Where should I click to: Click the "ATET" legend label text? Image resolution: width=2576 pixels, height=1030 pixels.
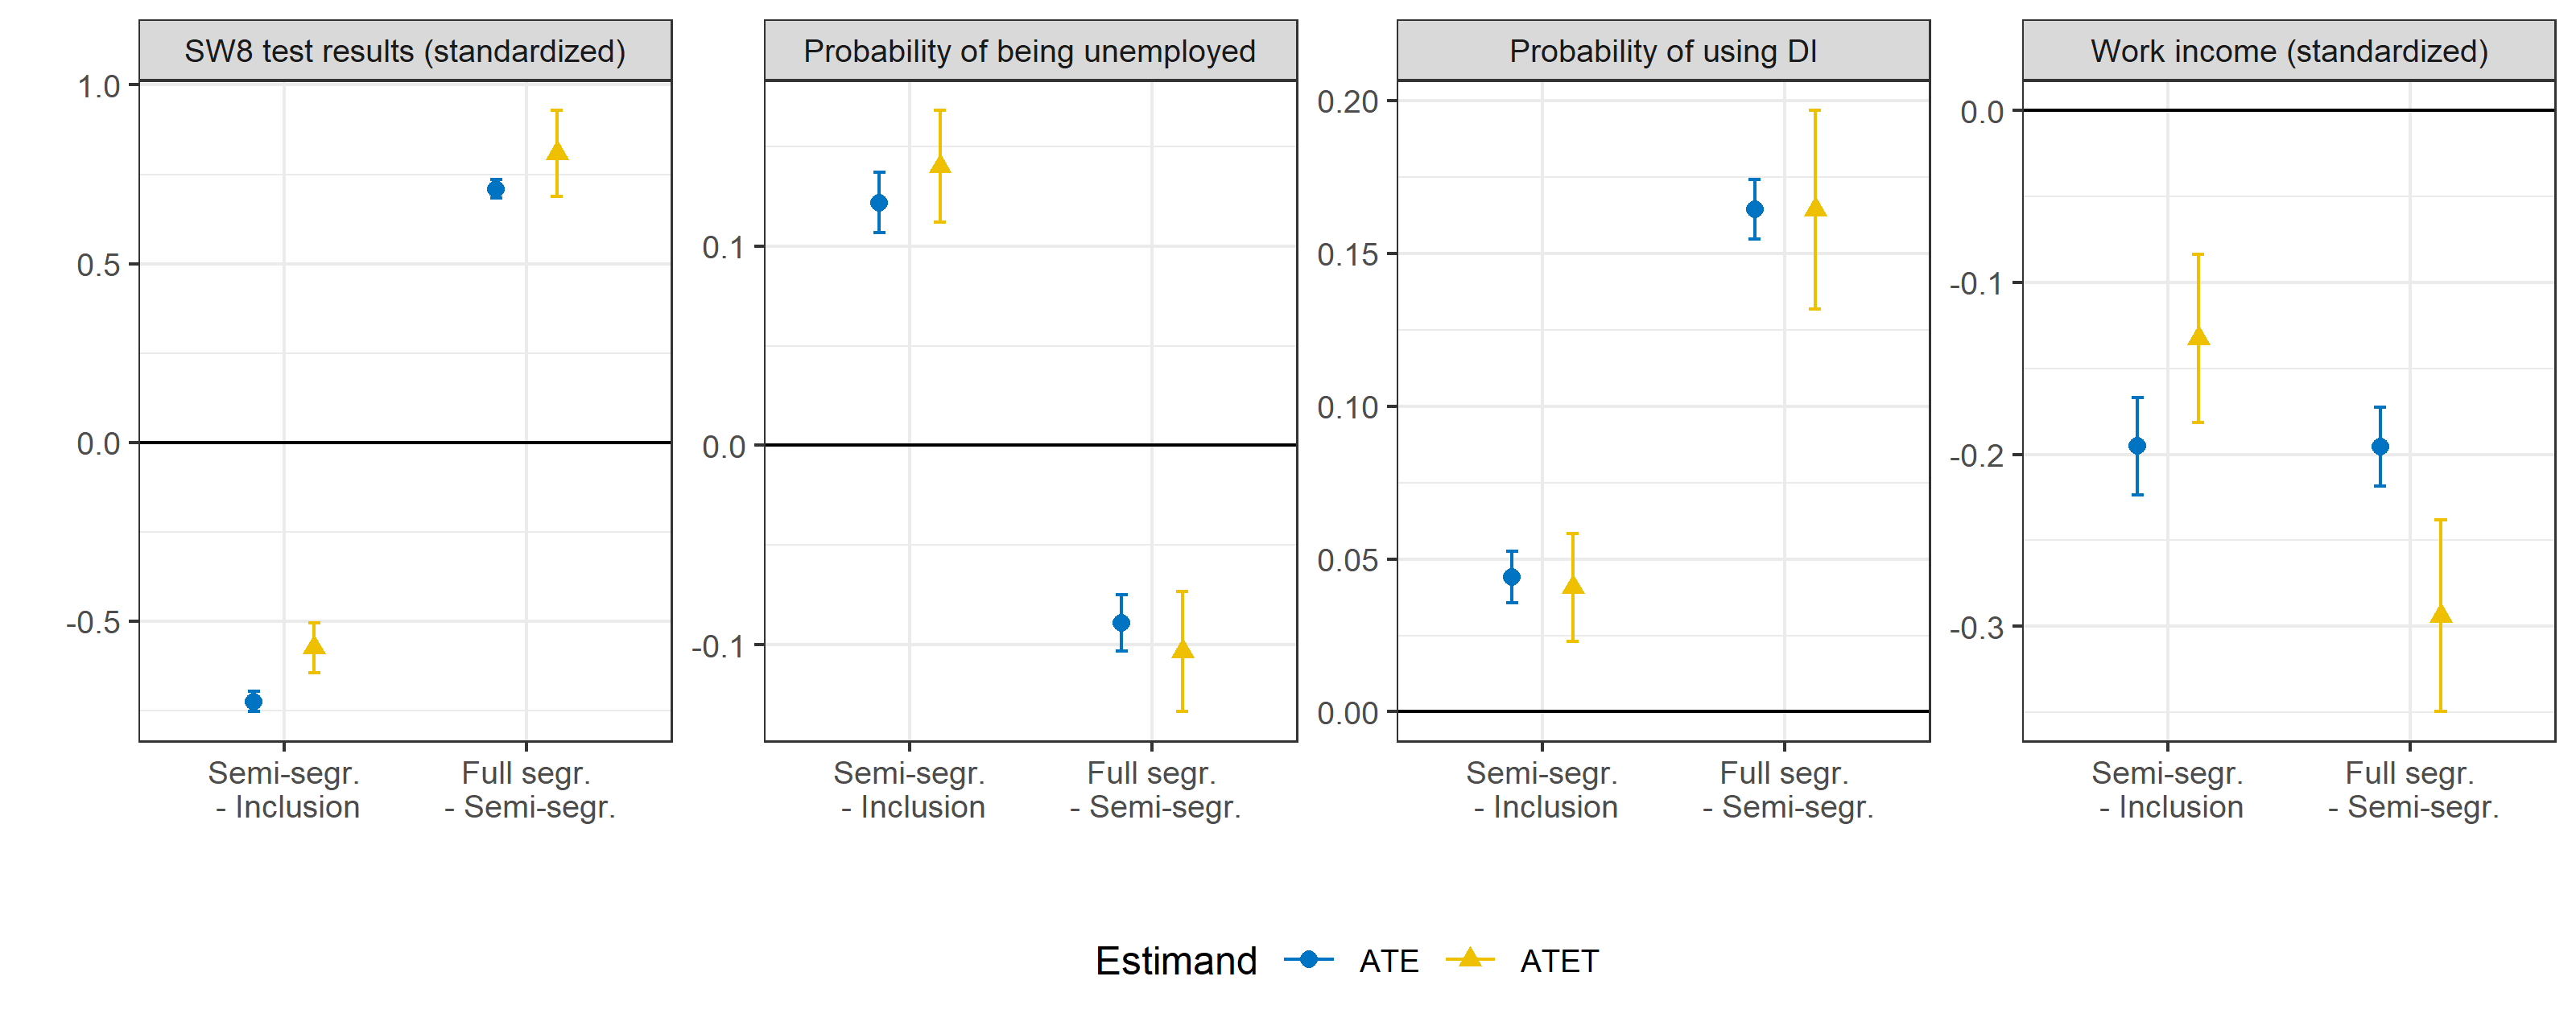click(x=1559, y=961)
